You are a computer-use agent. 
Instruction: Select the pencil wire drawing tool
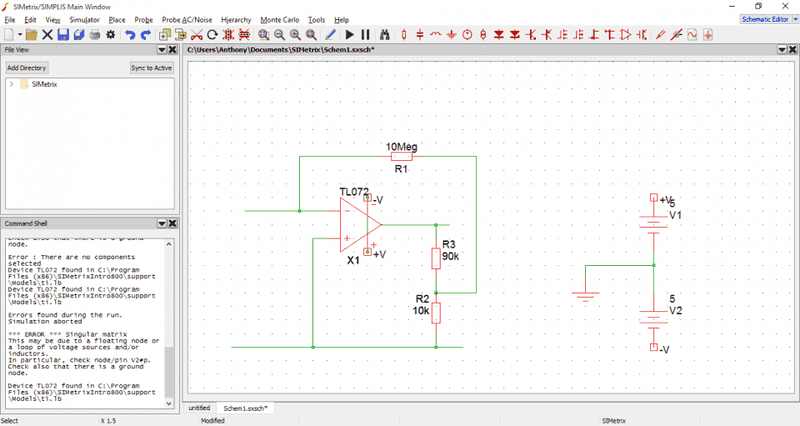tap(331, 35)
